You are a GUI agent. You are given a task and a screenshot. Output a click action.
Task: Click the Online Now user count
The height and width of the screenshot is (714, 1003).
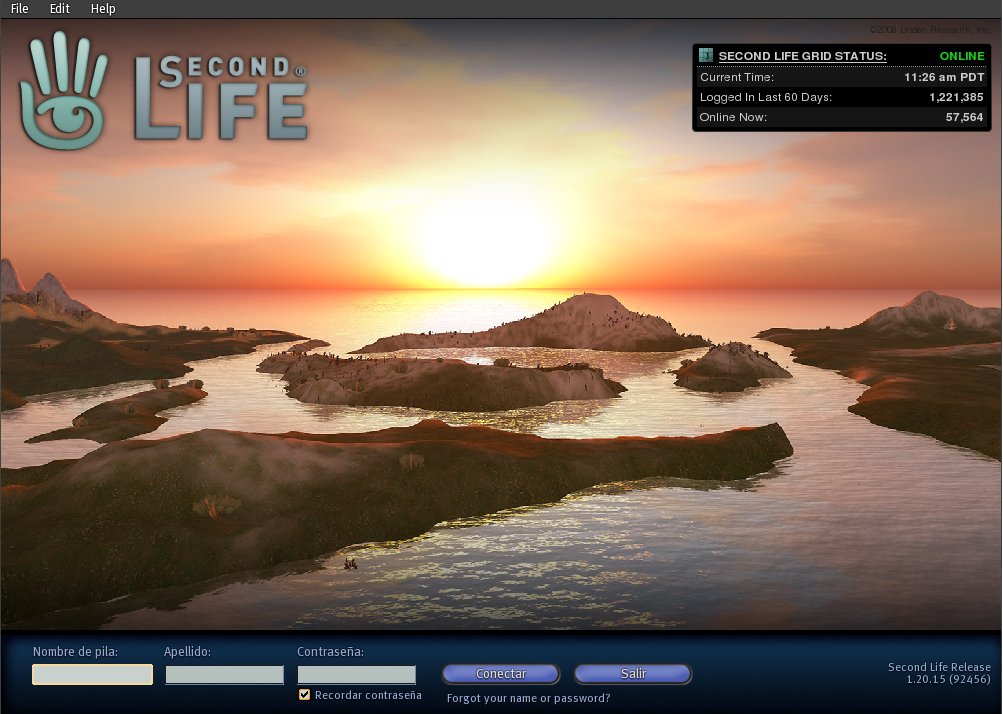[x=964, y=117]
